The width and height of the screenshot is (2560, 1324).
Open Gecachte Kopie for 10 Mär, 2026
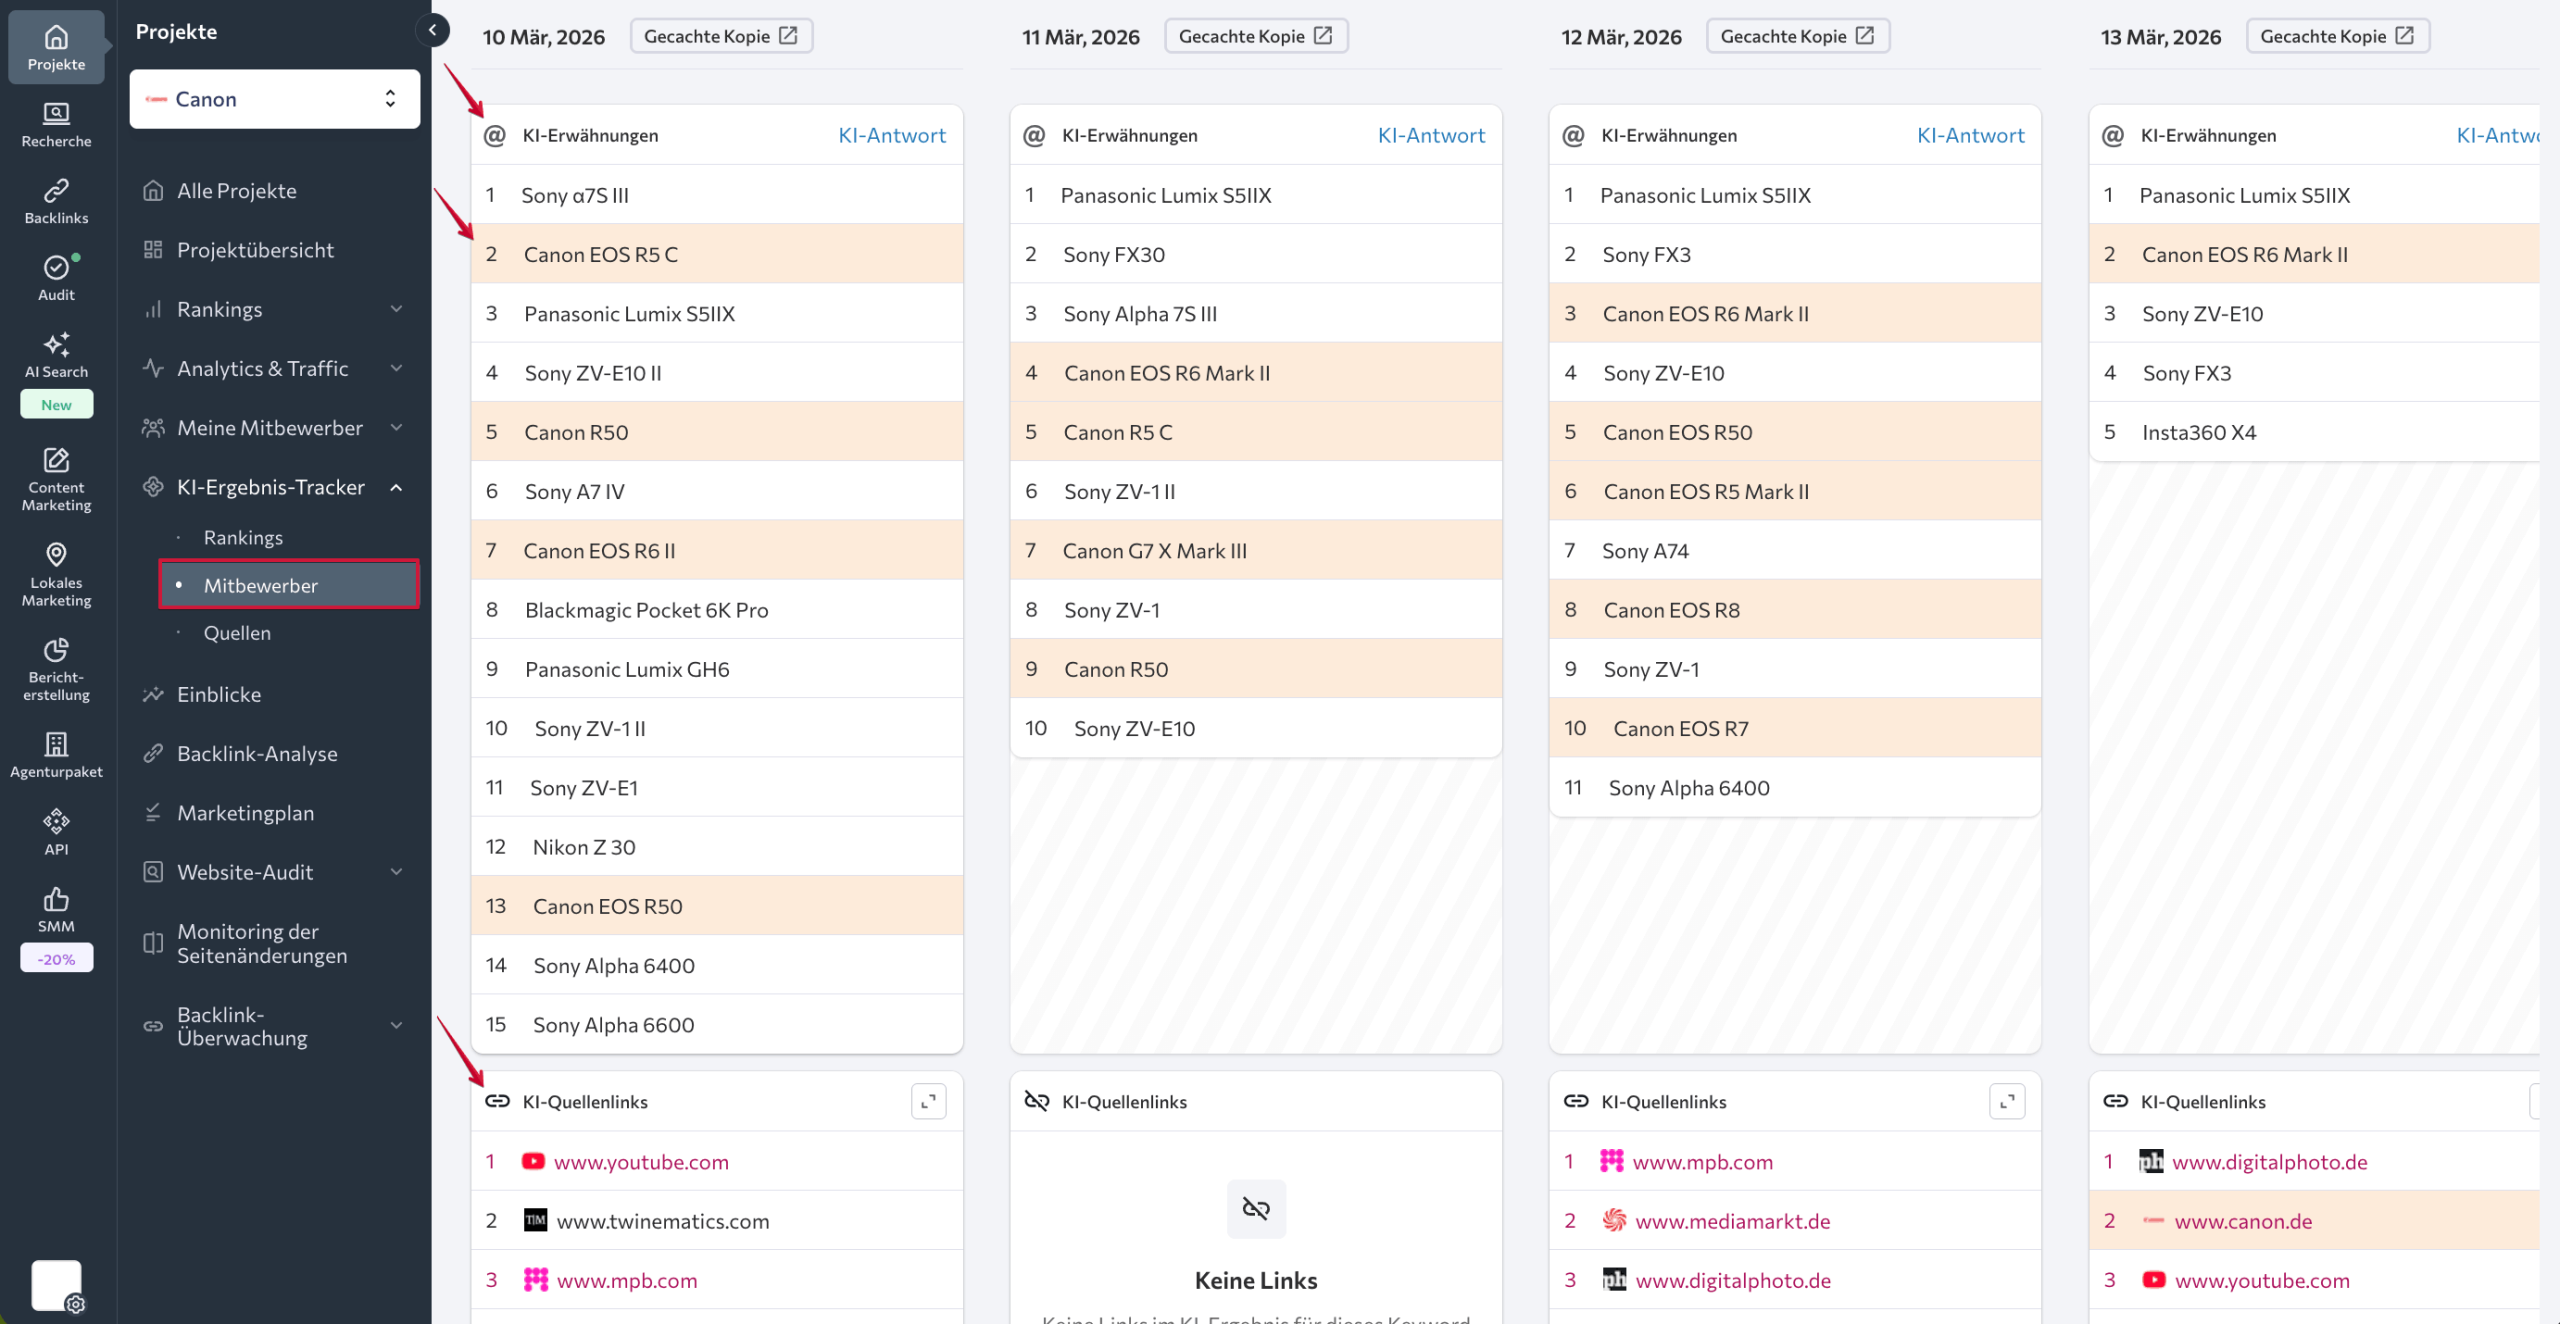[x=720, y=36]
